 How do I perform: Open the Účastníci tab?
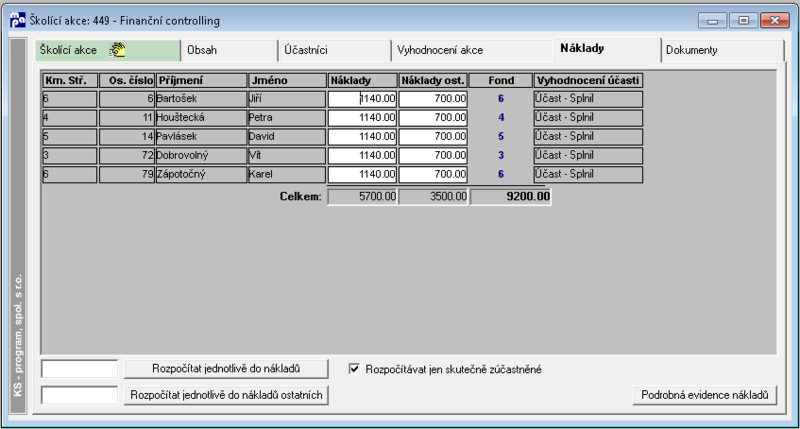[x=335, y=50]
